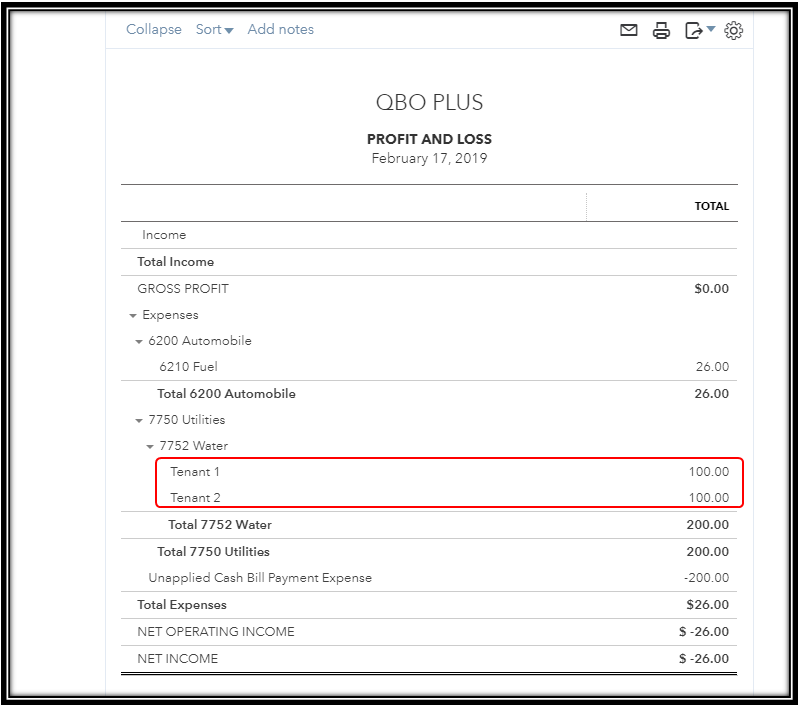Click Net Operating Income amount
This screenshot has height=707, width=800.
pos(704,632)
